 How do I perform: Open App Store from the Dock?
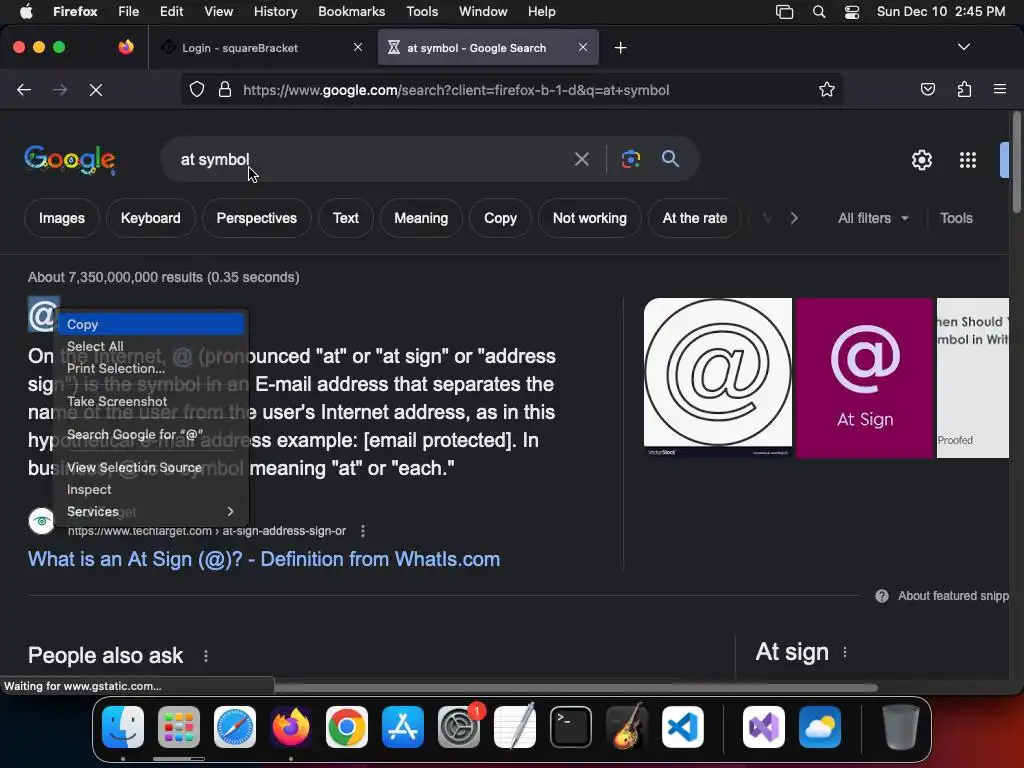pyautogui.click(x=403, y=727)
